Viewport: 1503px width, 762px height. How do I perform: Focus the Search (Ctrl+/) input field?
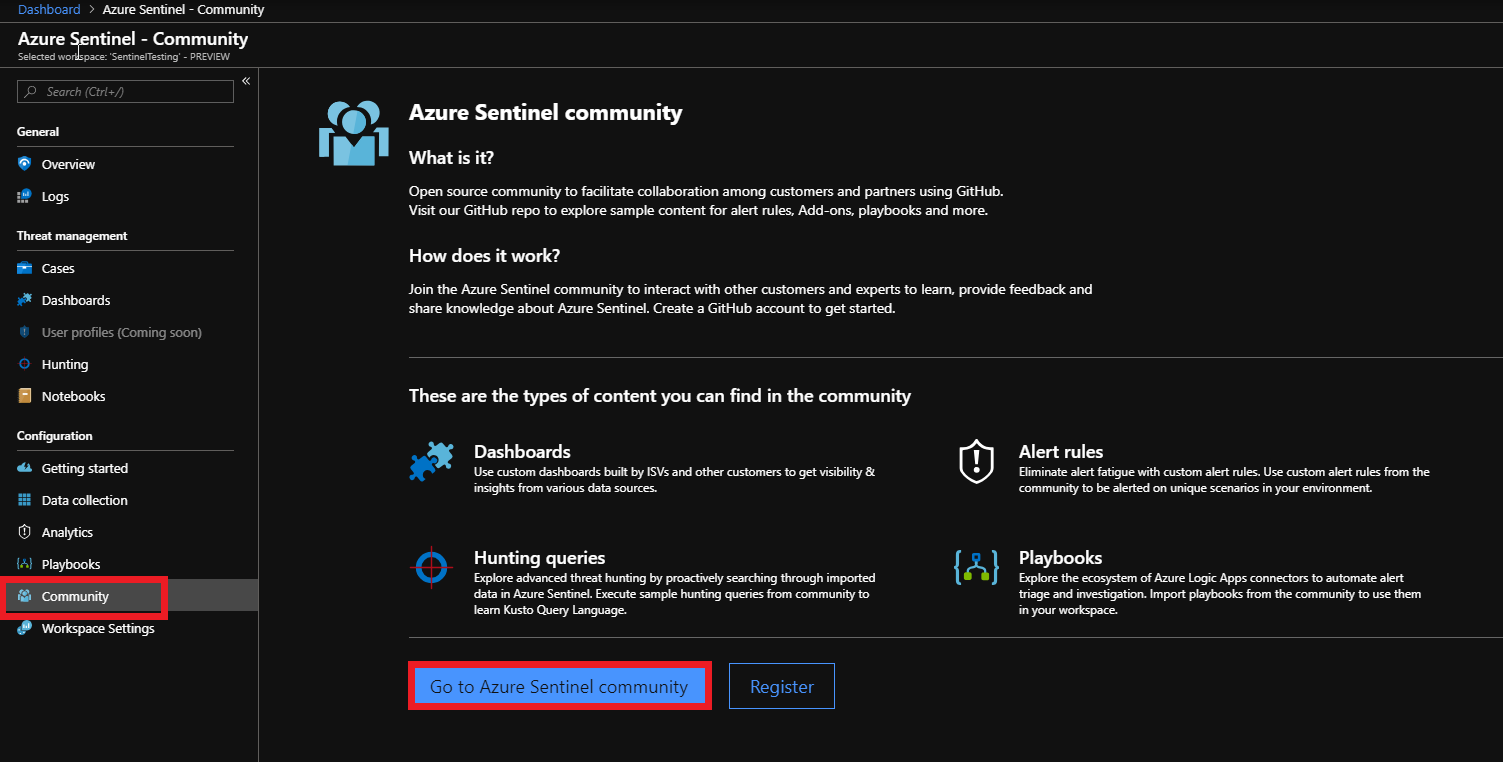pyautogui.click(x=125, y=91)
